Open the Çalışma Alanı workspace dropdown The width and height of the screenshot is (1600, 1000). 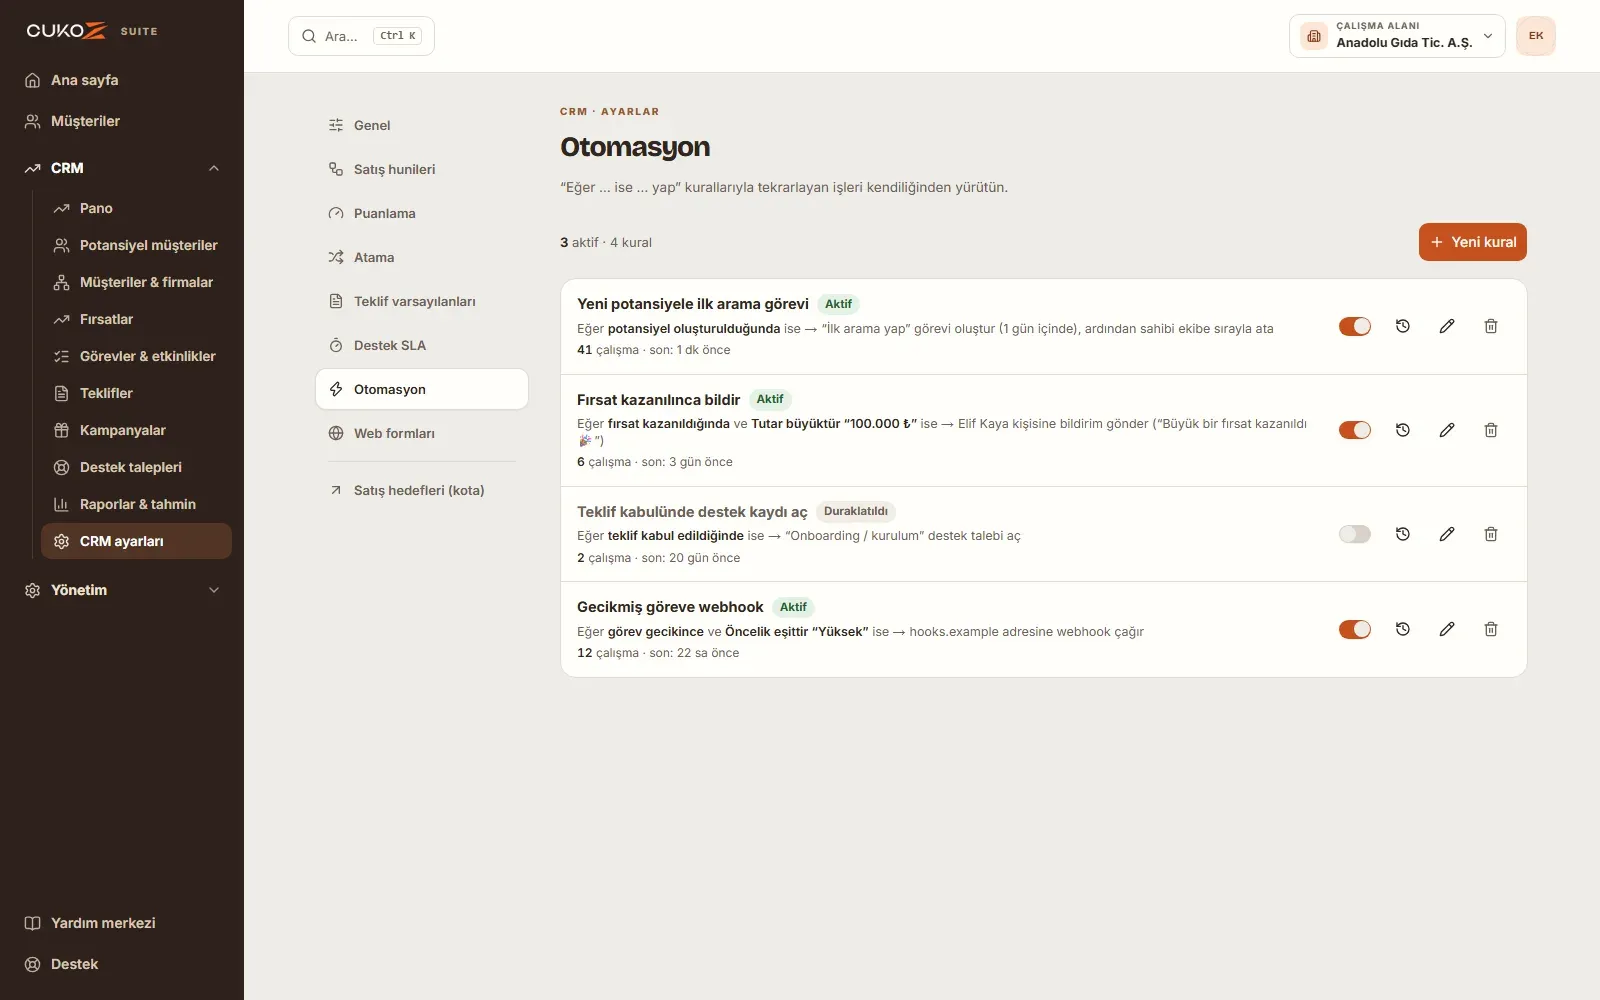[1397, 36]
